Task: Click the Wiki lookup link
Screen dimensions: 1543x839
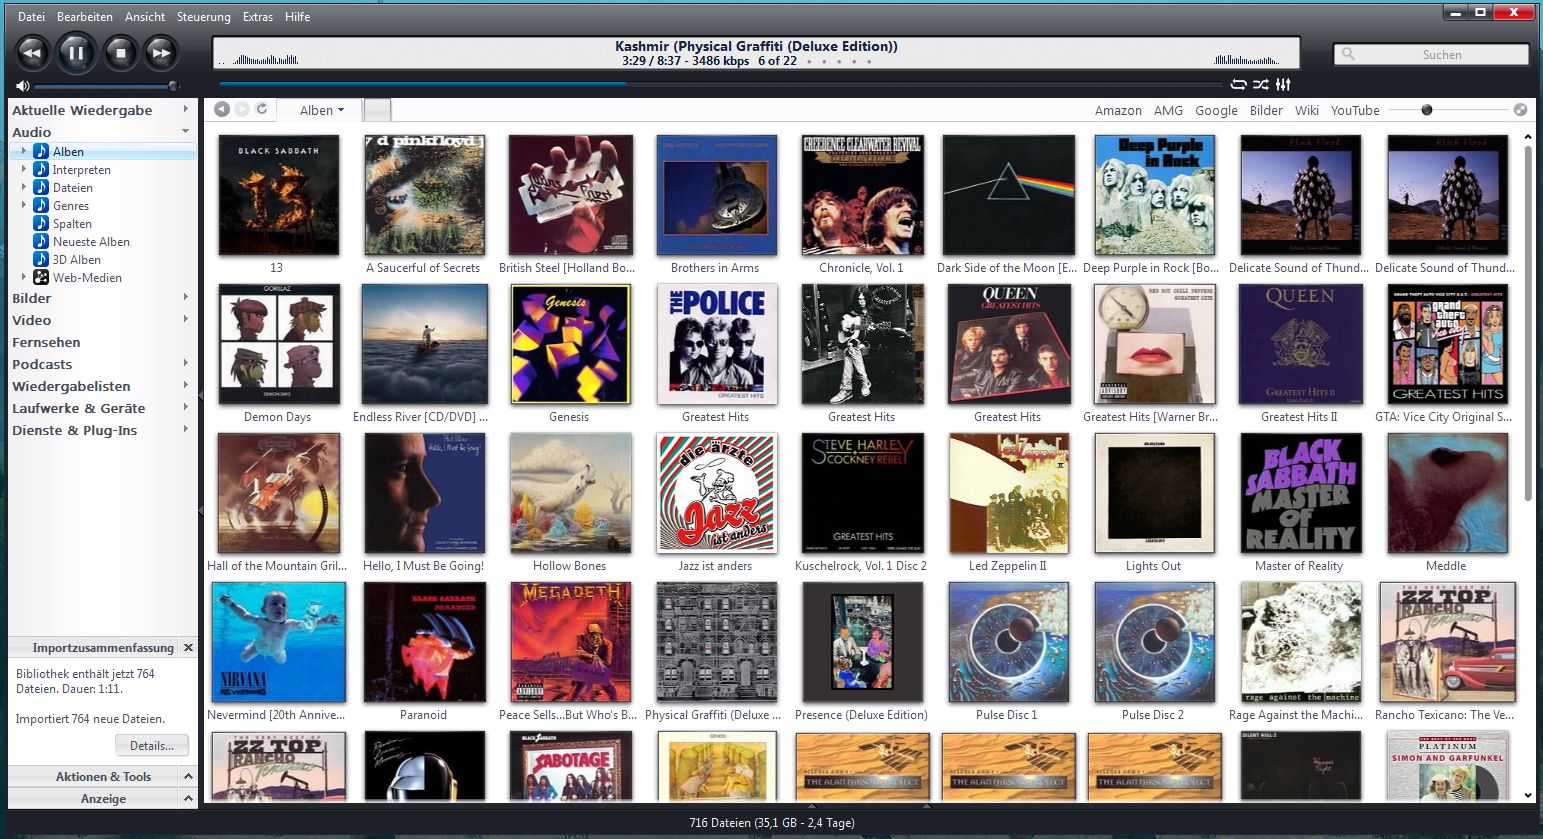Action: (1307, 111)
